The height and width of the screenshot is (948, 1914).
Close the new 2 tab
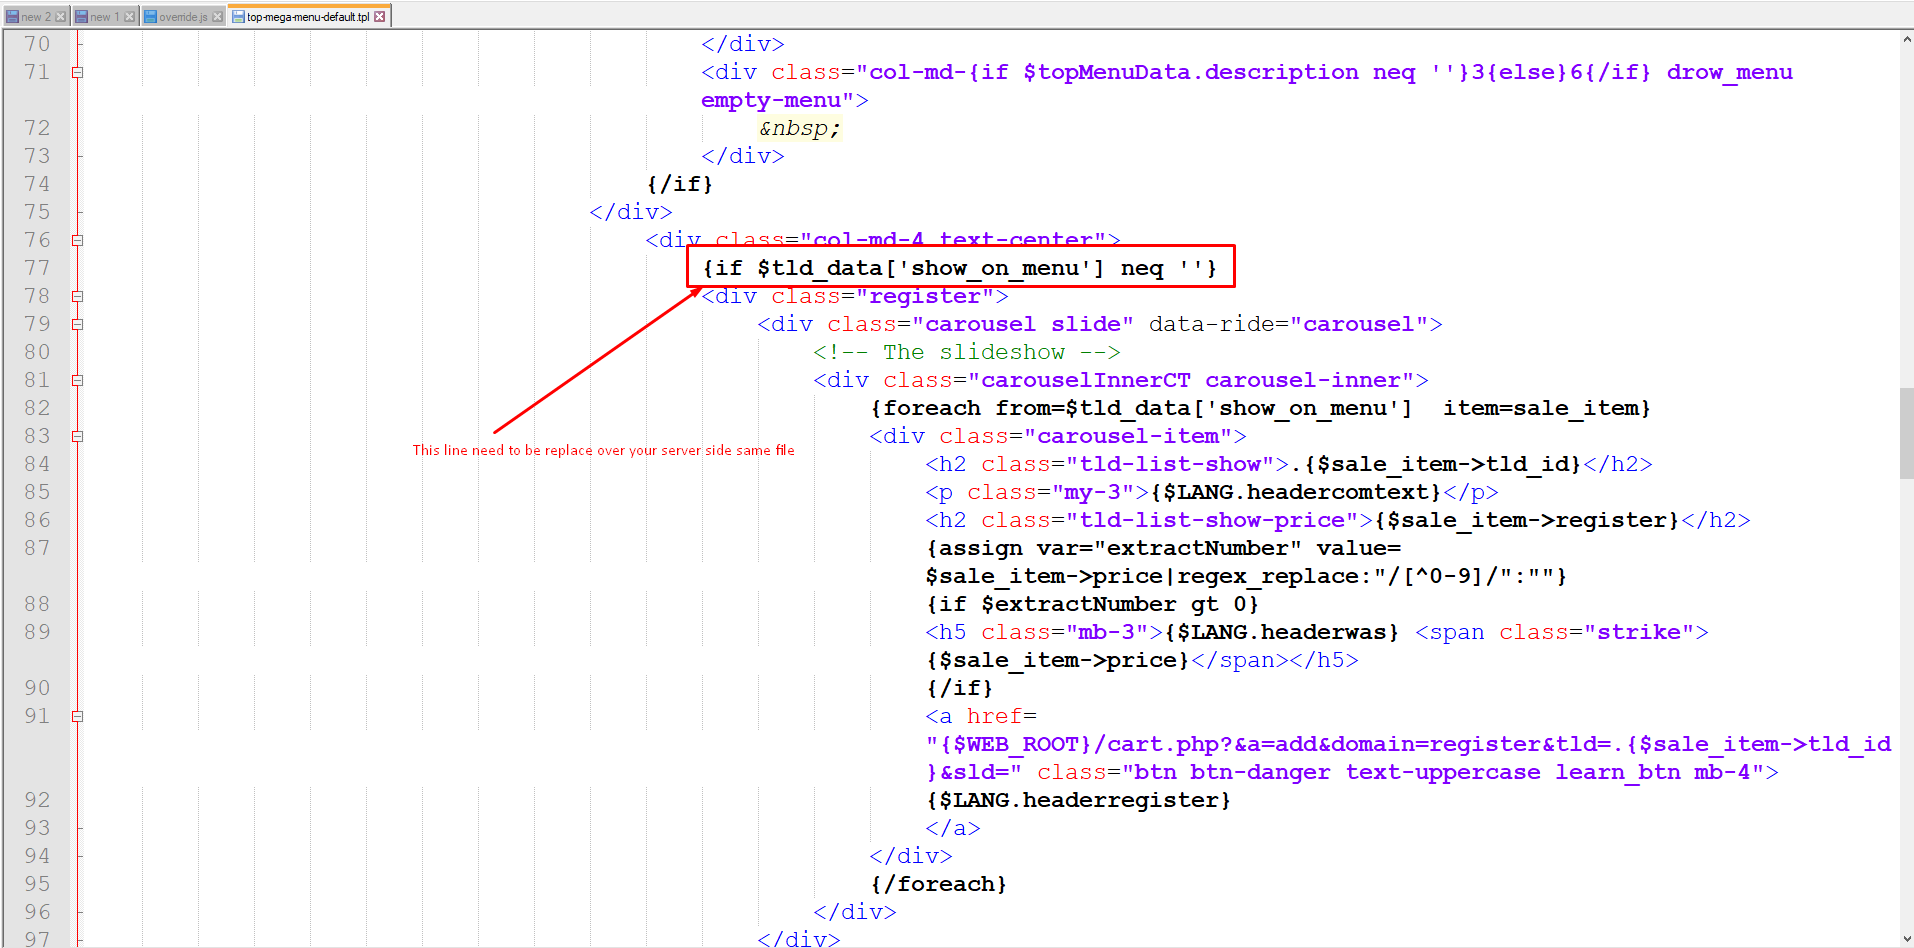click(61, 17)
